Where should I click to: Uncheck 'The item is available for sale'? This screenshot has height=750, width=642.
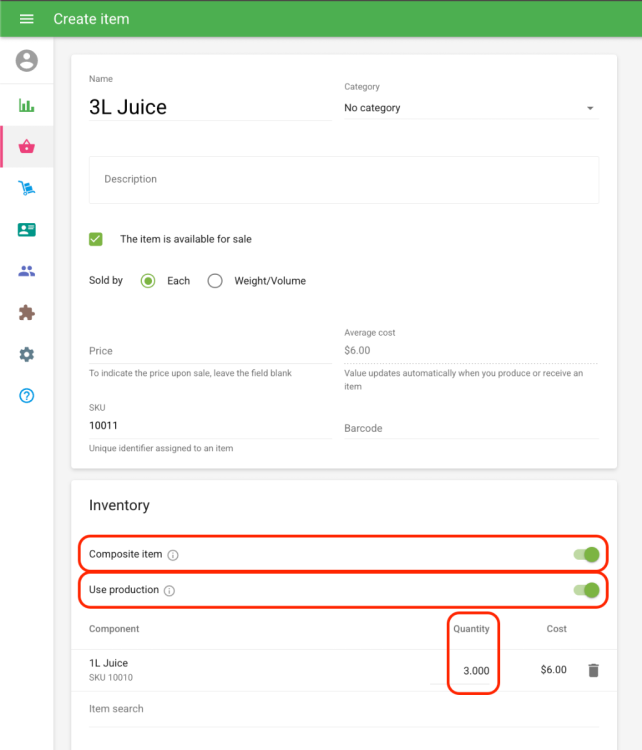96,239
